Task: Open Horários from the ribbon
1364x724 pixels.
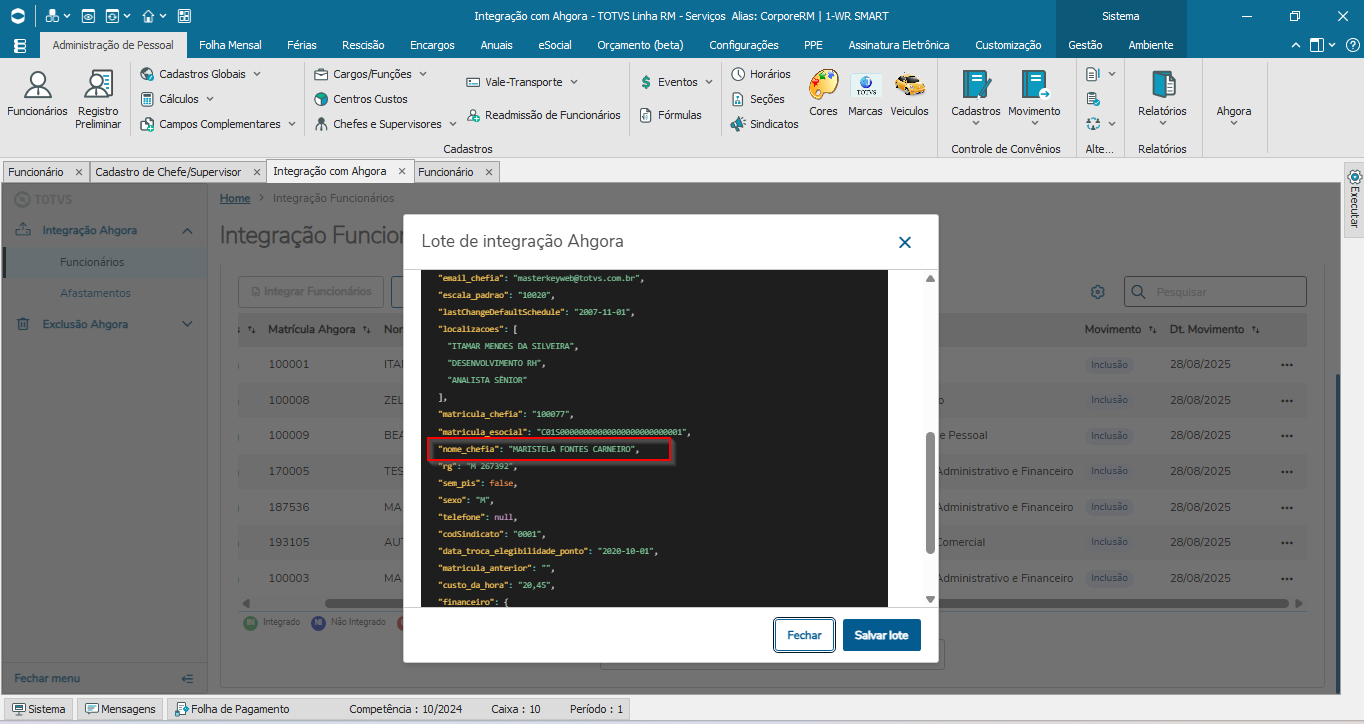Action: (760, 74)
